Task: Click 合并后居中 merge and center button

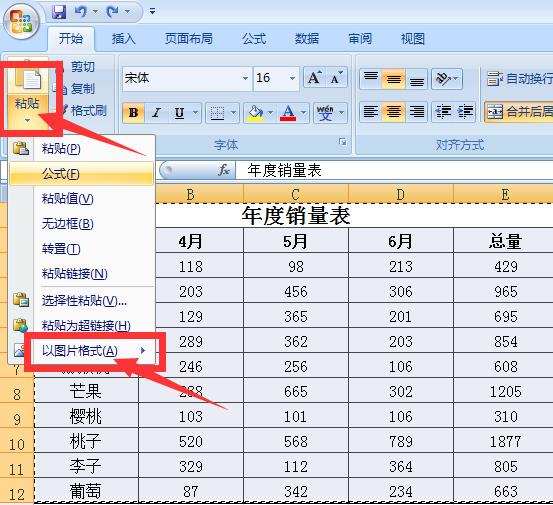Action: [x=519, y=112]
